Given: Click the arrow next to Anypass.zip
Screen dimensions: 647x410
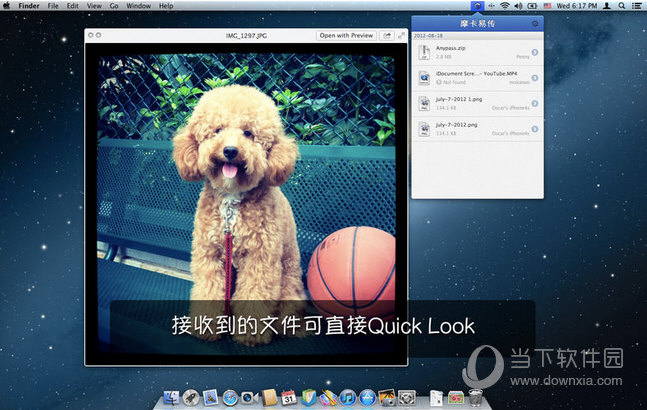Looking at the screenshot, I should point(535,52).
